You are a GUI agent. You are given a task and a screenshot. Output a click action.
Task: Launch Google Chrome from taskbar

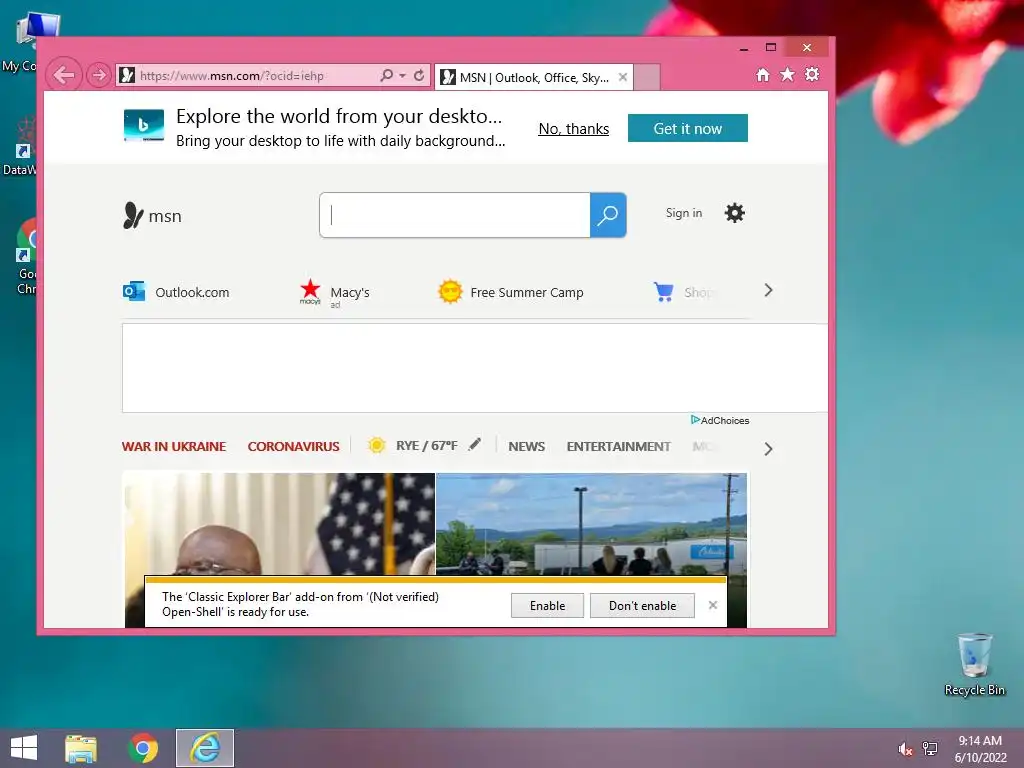pos(143,748)
